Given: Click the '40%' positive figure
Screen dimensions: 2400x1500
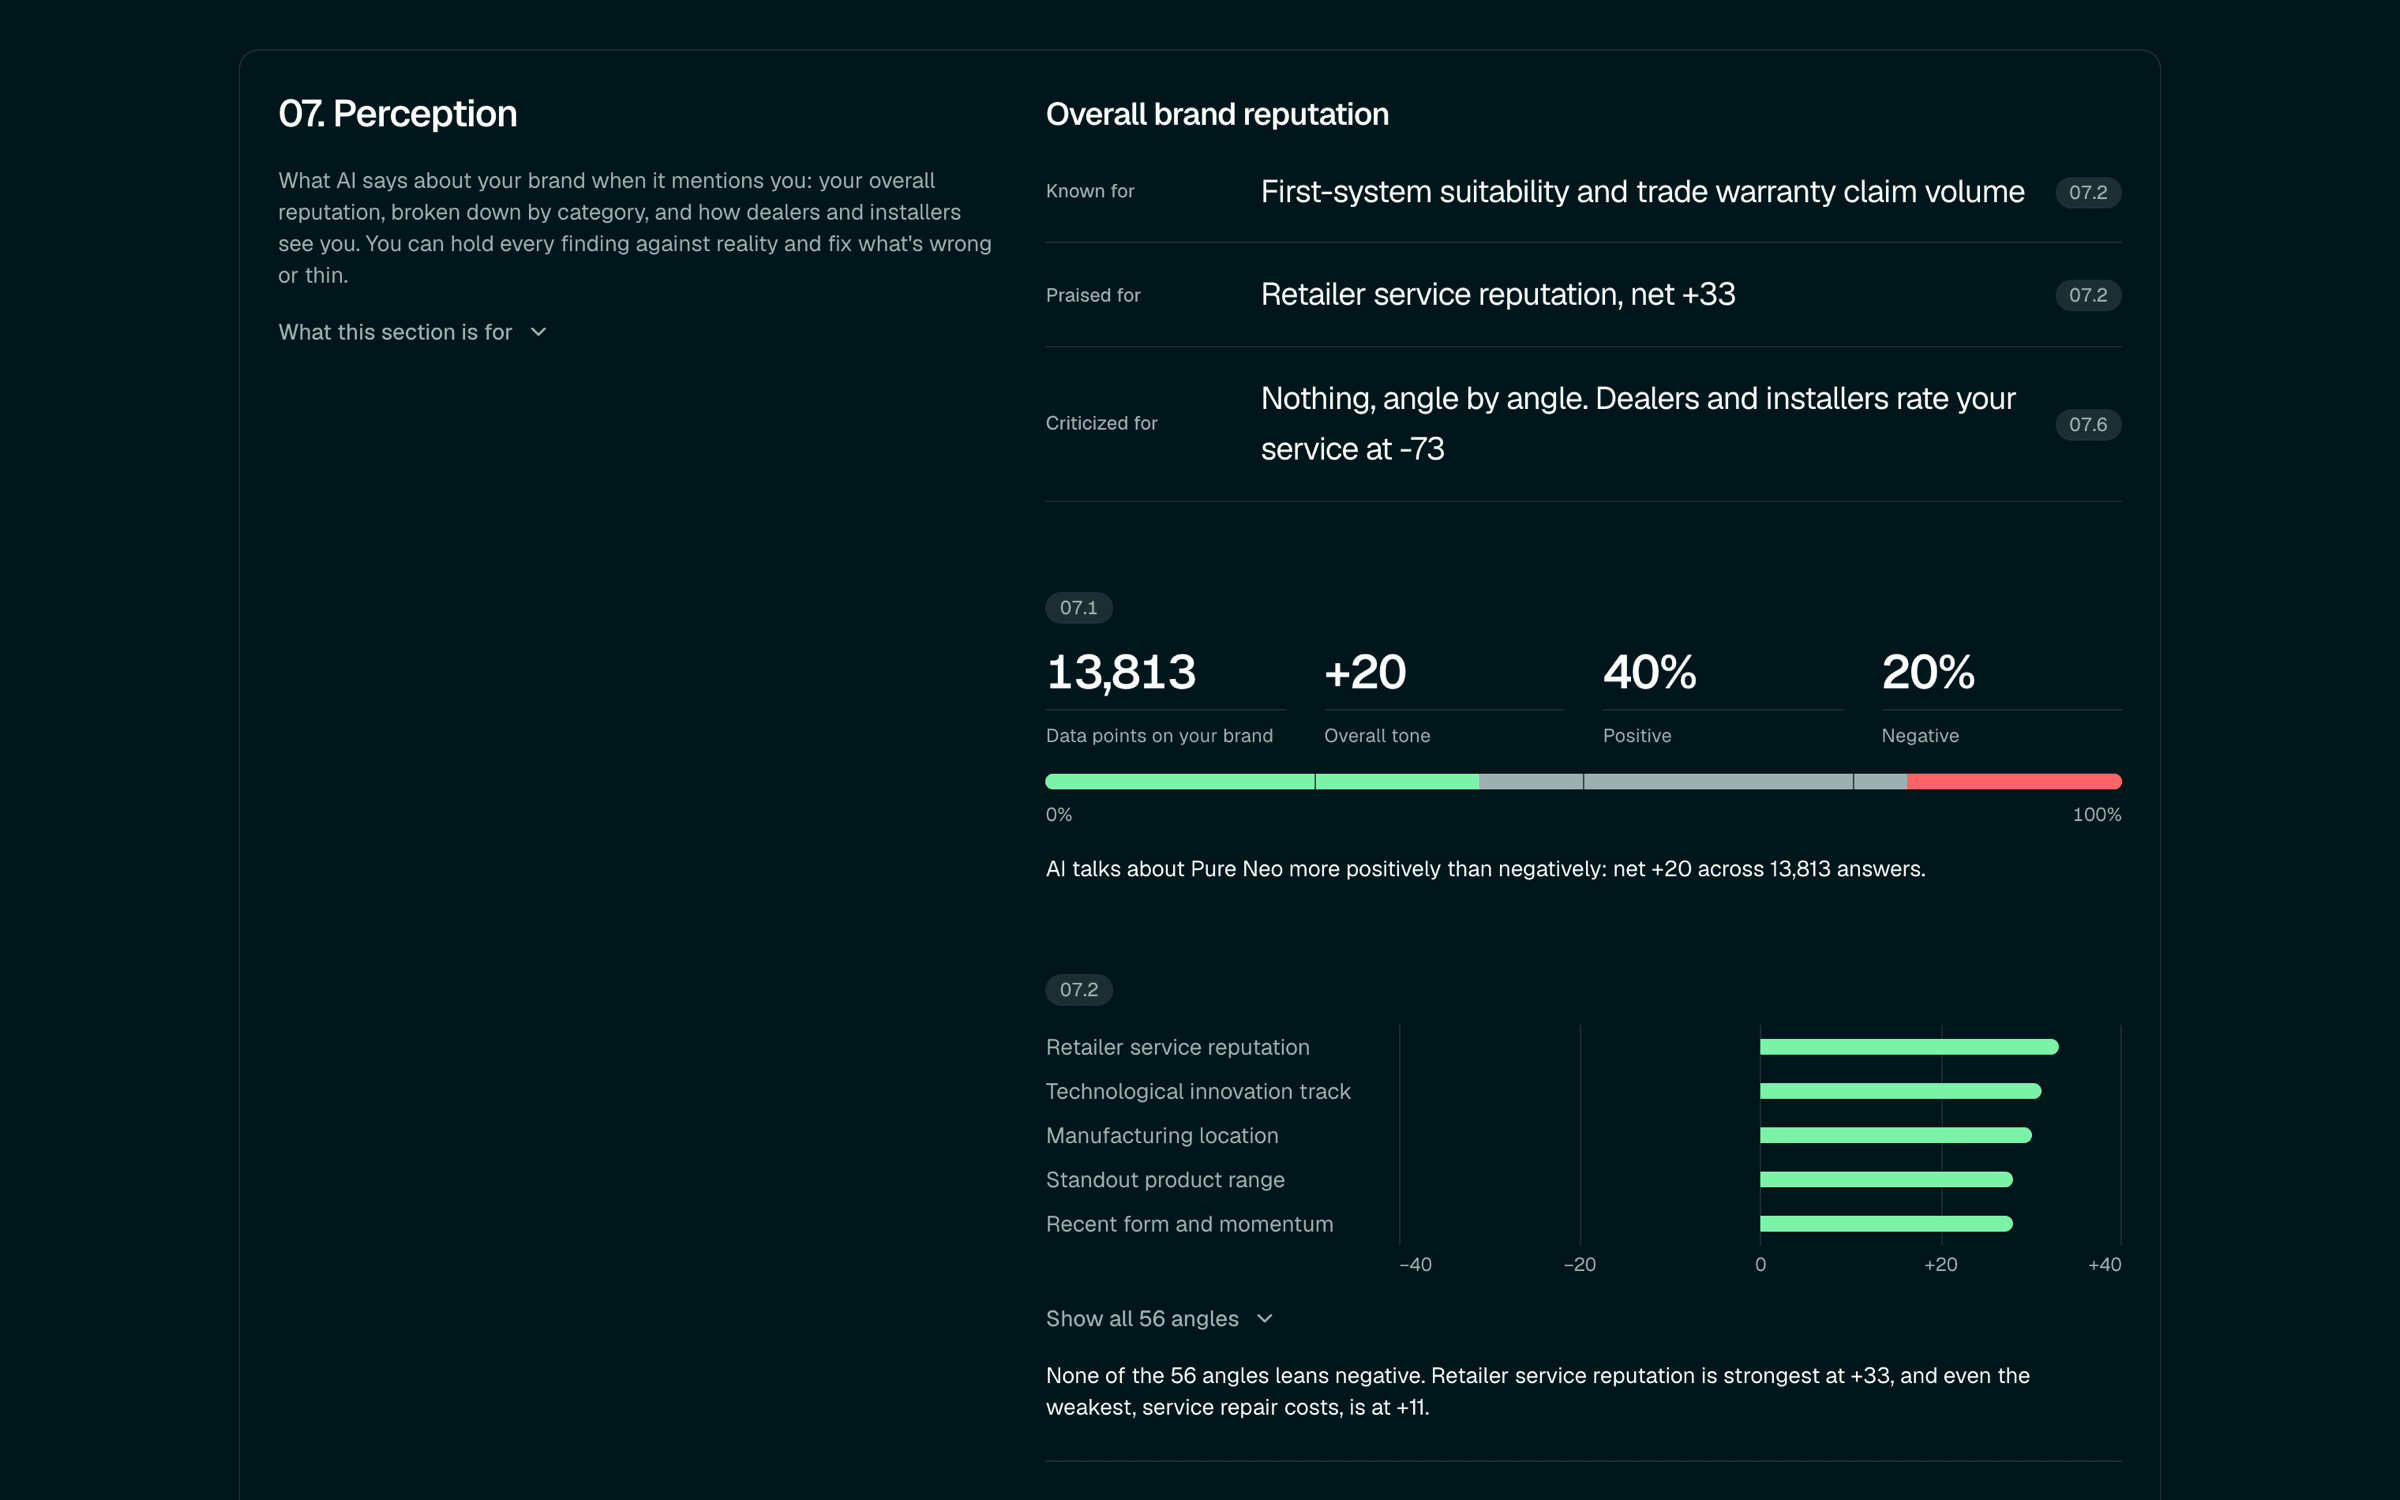Looking at the screenshot, I should coord(1649,672).
